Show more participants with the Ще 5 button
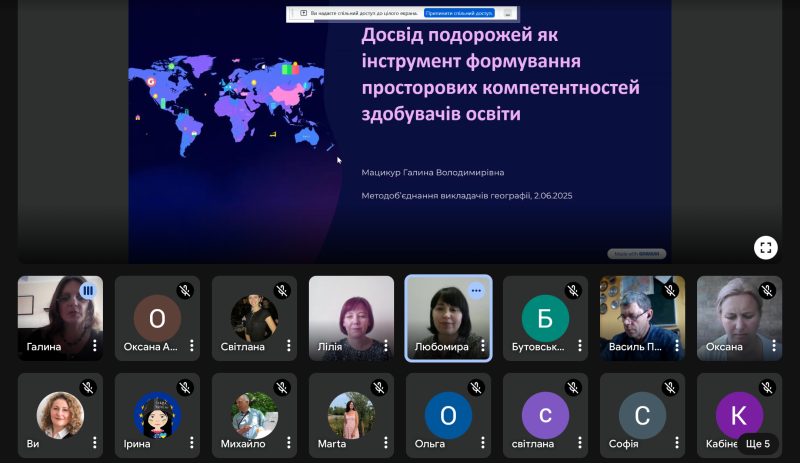This screenshot has width=800, height=463. pyautogui.click(x=757, y=443)
